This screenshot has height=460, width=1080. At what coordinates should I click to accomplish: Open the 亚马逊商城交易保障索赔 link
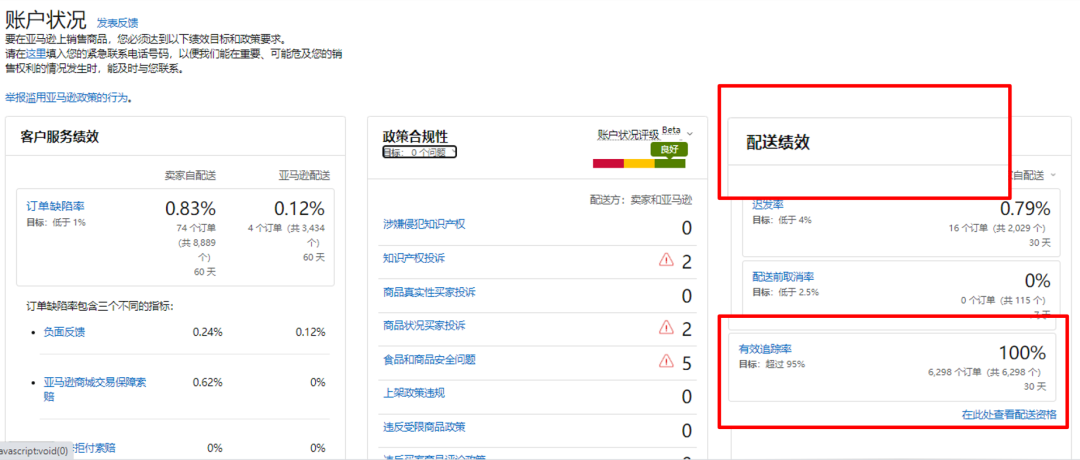94,388
